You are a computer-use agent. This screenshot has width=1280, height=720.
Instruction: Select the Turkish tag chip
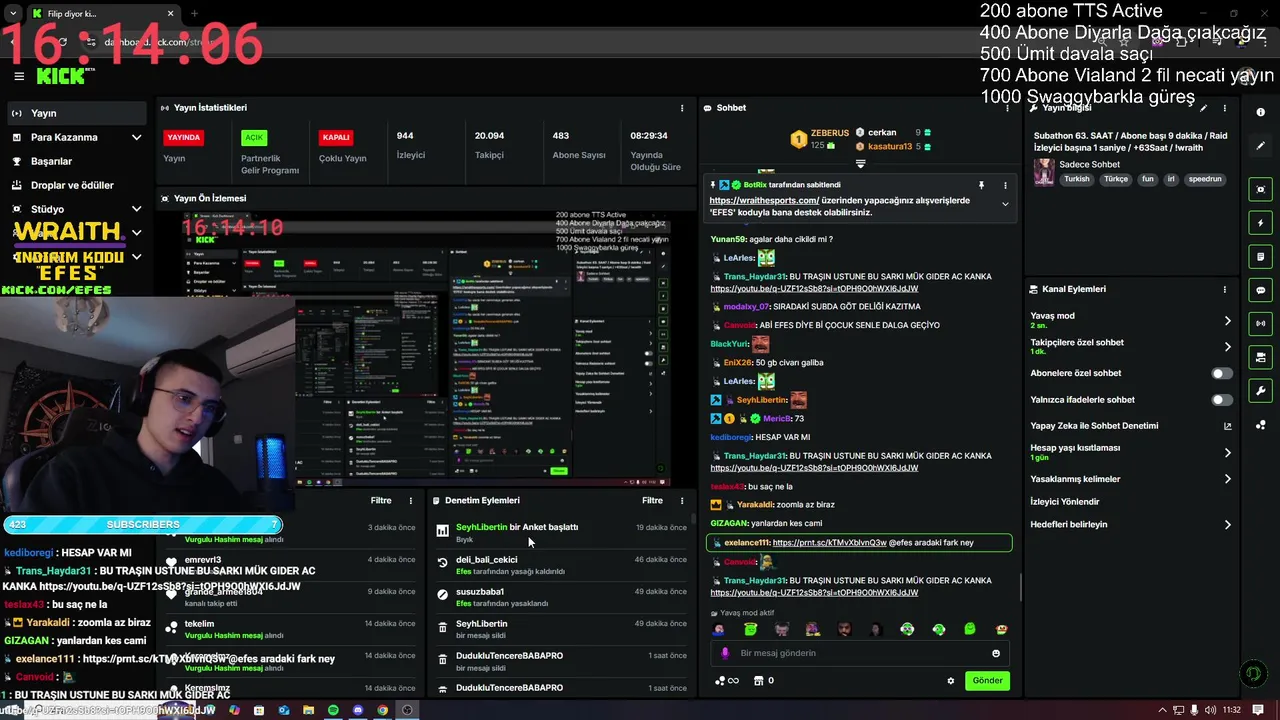(1077, 179)
